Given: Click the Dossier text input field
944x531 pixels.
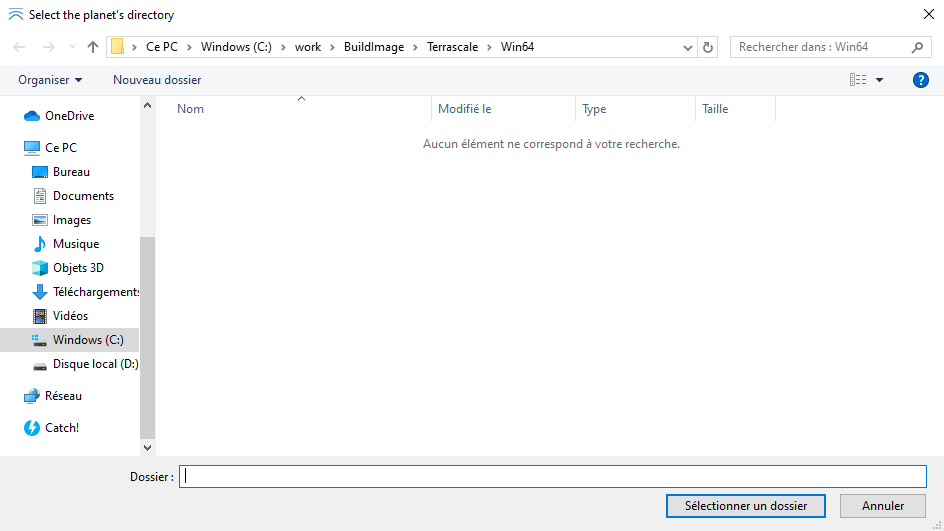Looking at the screenshot, I should pyautogui.click(x=553, y=477).
